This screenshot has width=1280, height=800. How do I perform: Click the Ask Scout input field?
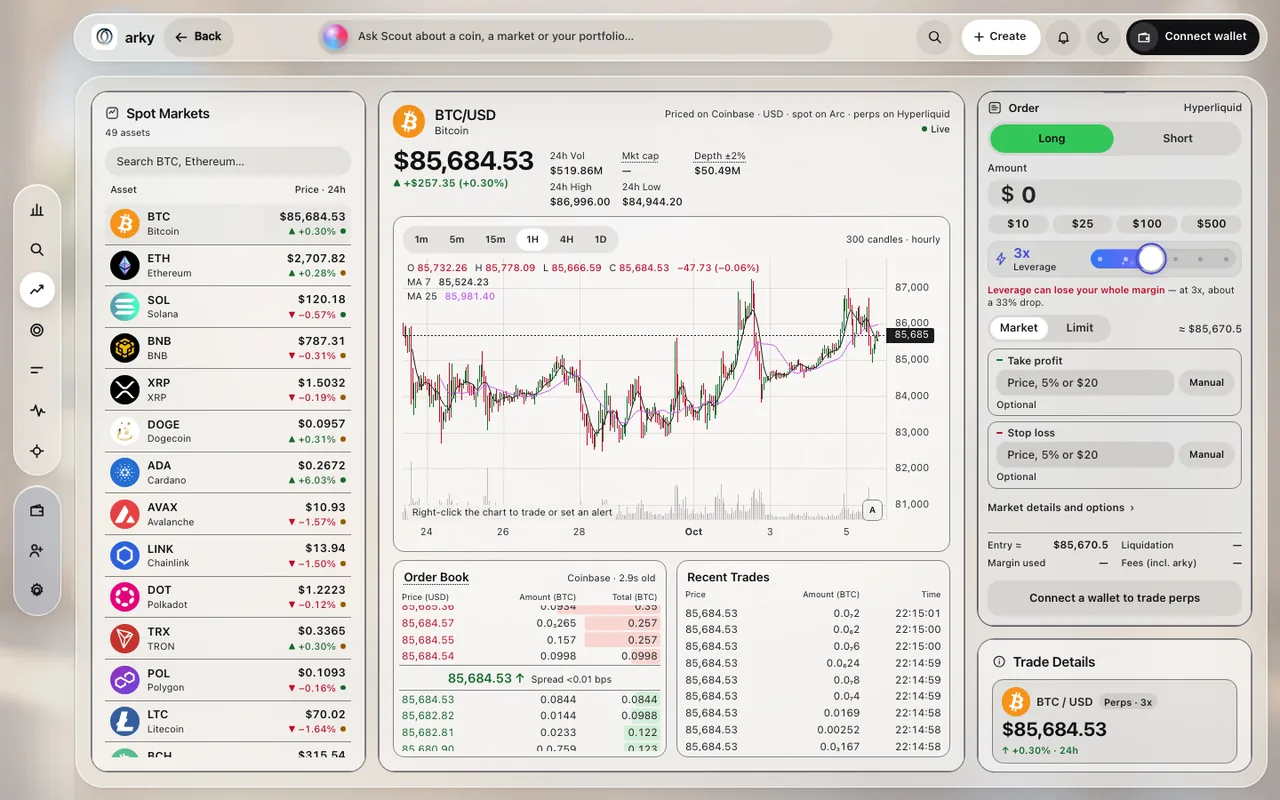(x=575, y=37)
